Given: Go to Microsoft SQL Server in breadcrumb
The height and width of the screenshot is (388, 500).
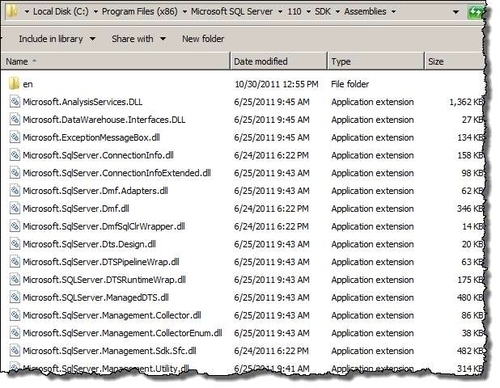Looking at the screenshot, I should (x=232, y=12).
